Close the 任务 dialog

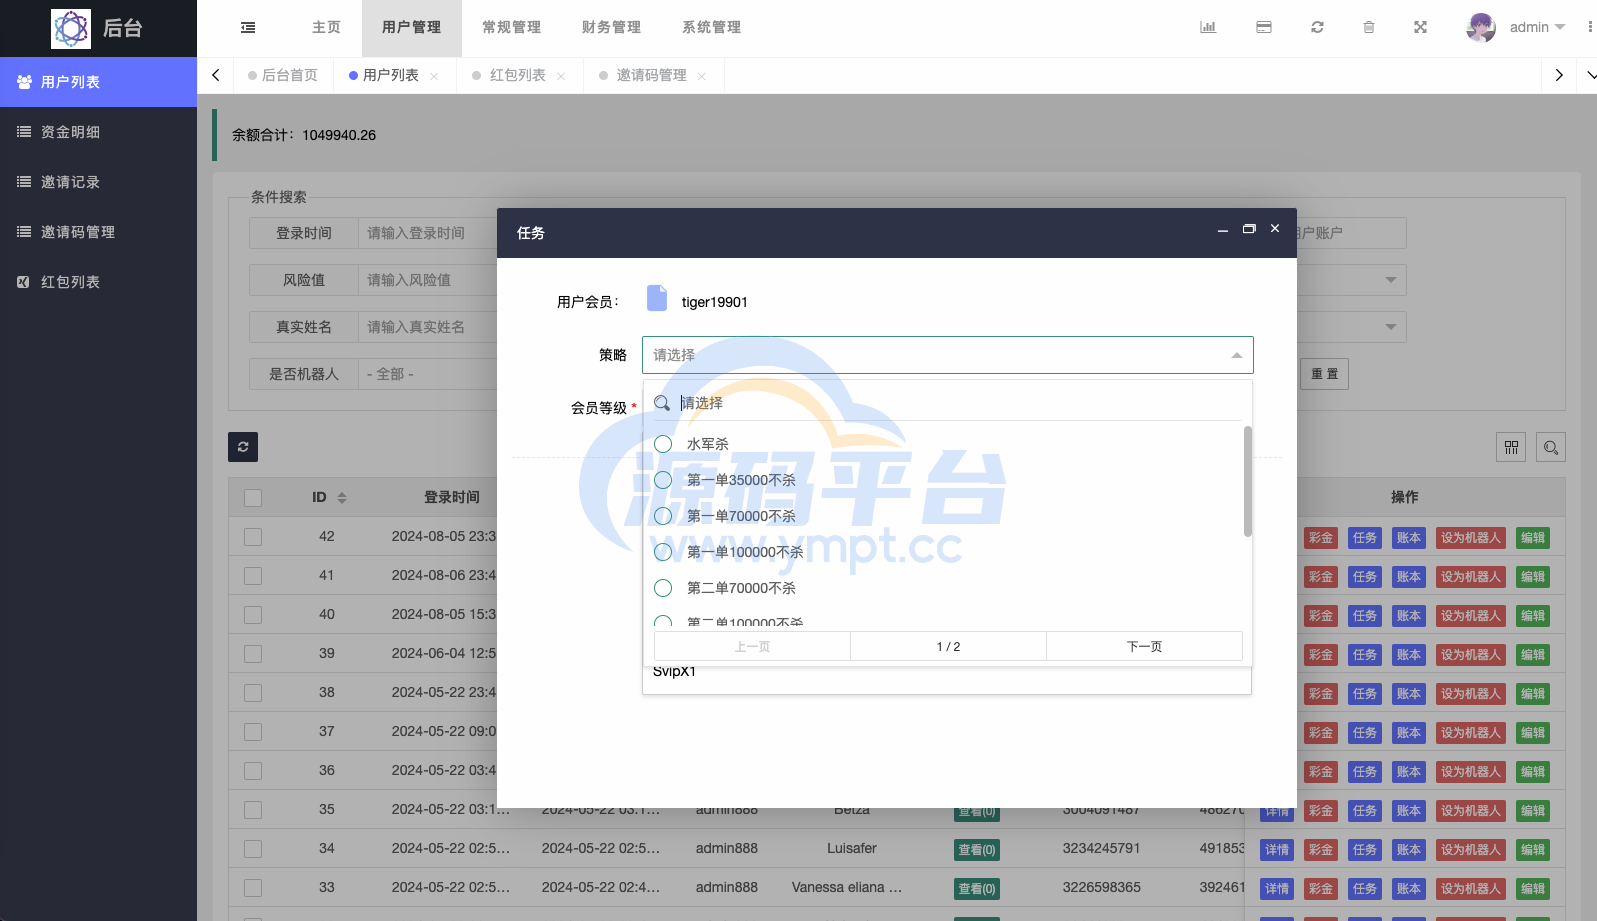[x=1275, y=228]
